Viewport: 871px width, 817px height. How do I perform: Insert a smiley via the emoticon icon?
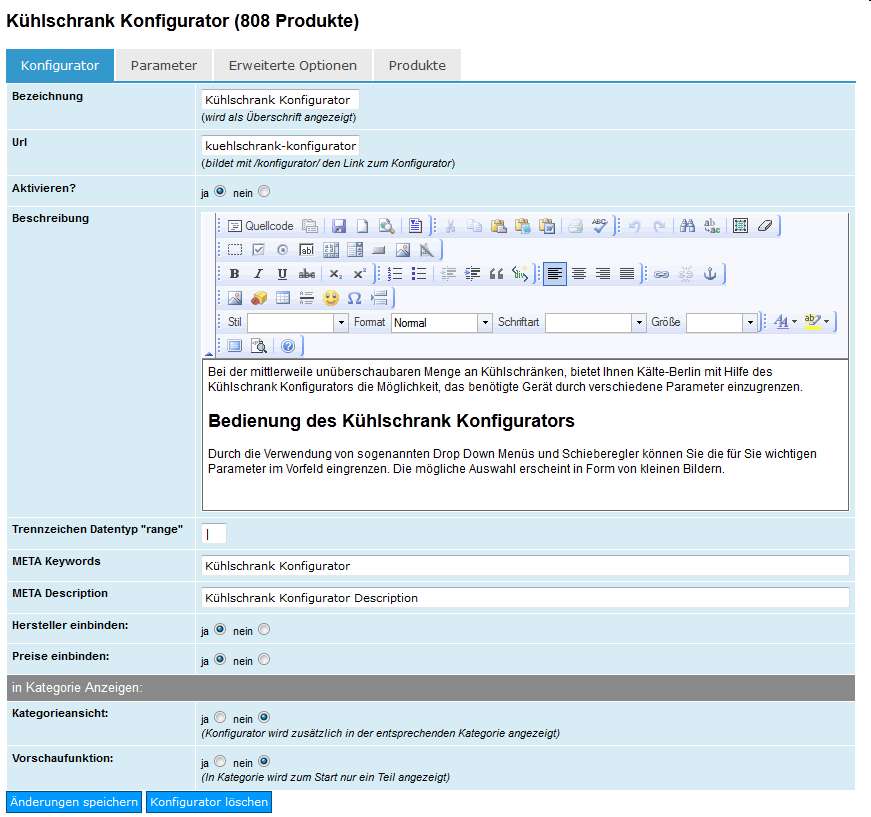[x=331, y=298]
